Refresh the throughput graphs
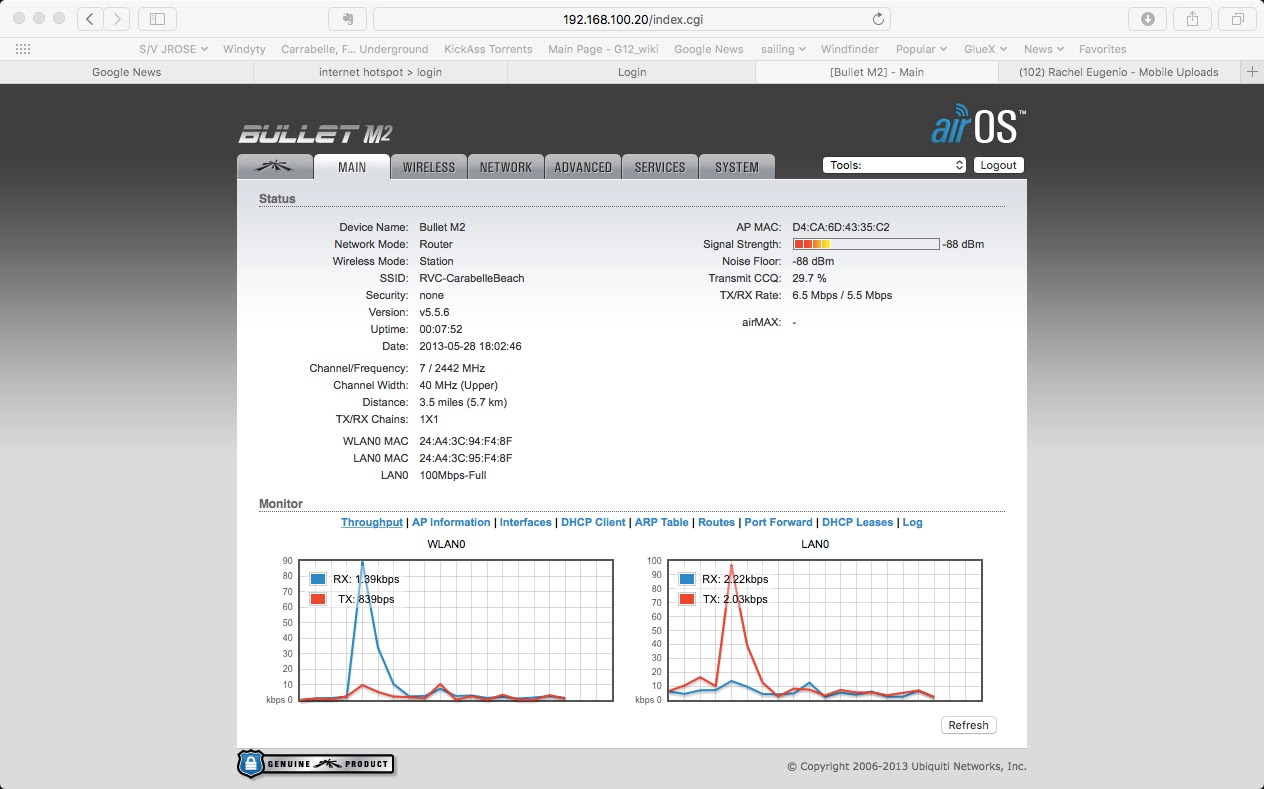1264x789 pixels. tap(968, 725)
